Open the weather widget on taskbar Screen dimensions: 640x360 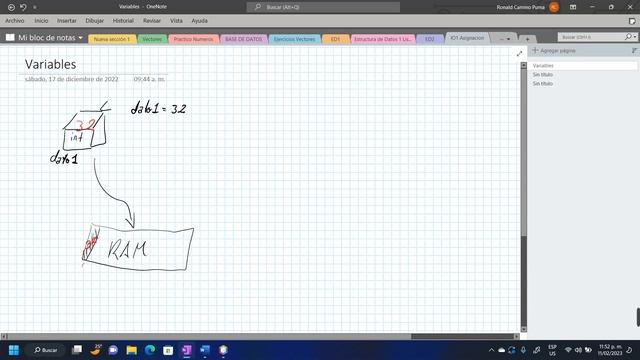(x=96, y=350)
